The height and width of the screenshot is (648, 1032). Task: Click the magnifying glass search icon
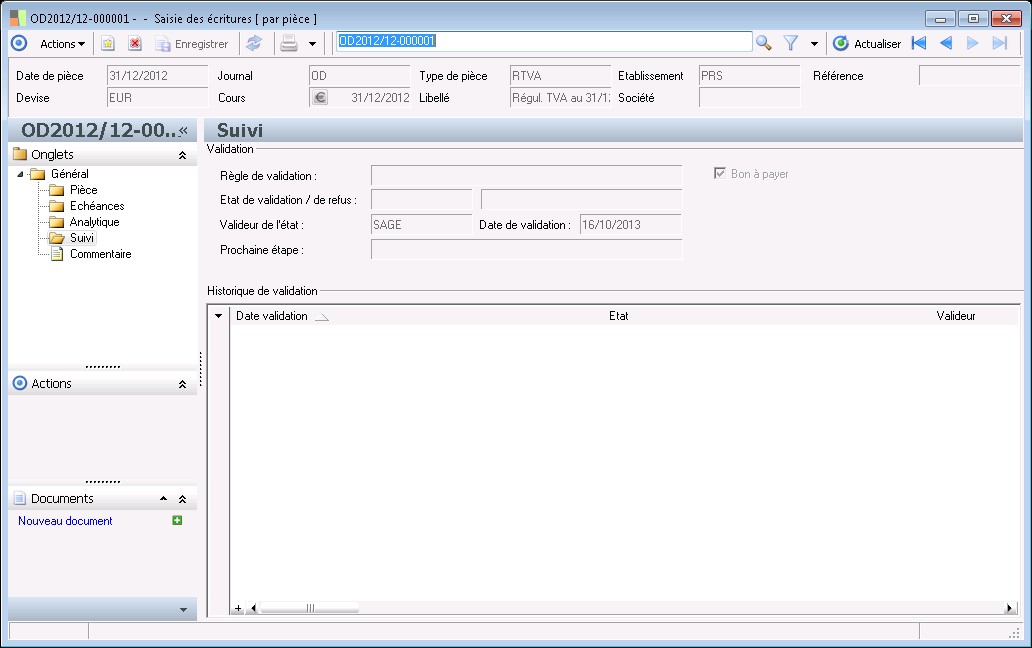764,43
